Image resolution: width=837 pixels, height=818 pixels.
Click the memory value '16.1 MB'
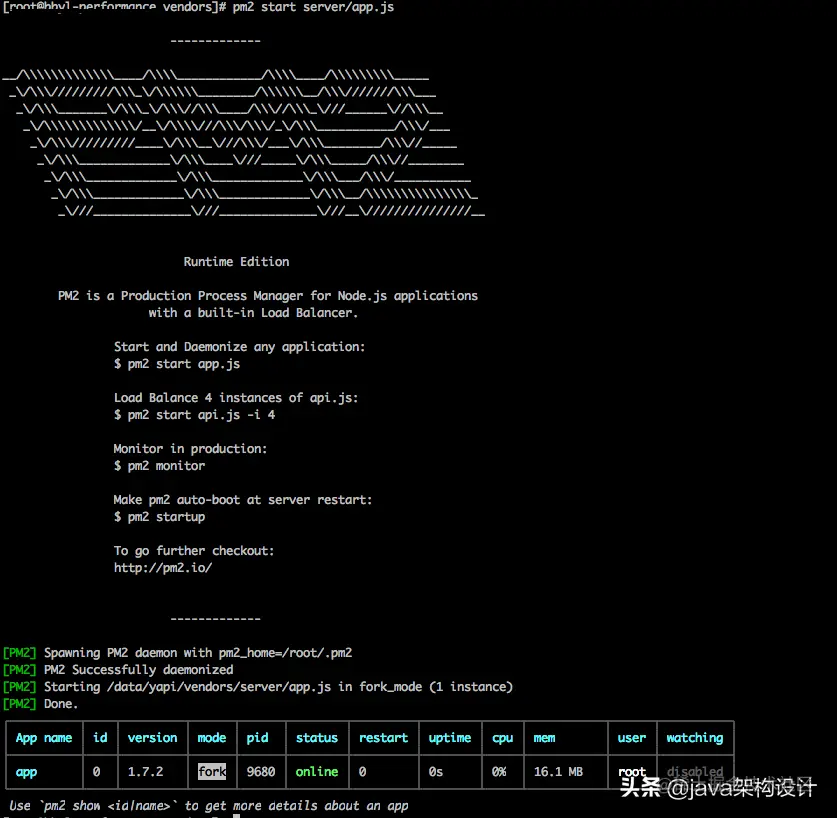click(x=558, y=772)
